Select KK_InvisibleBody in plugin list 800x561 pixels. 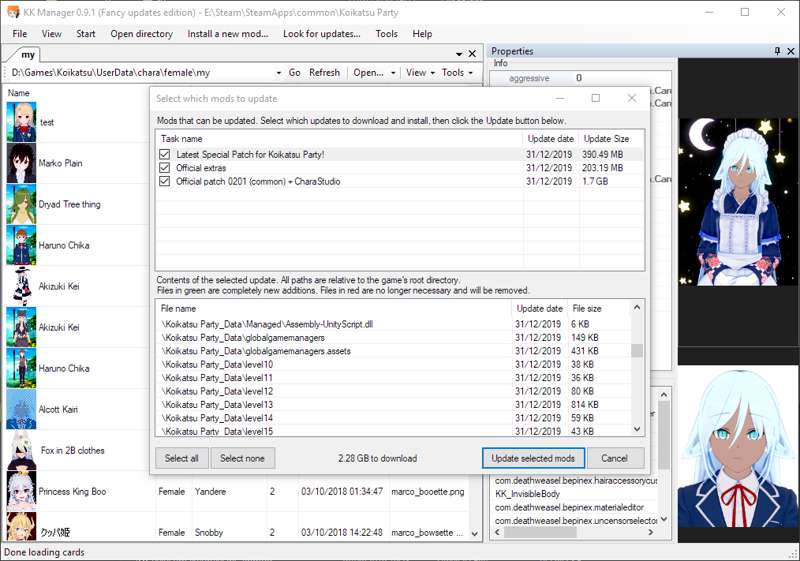(527, 494)
